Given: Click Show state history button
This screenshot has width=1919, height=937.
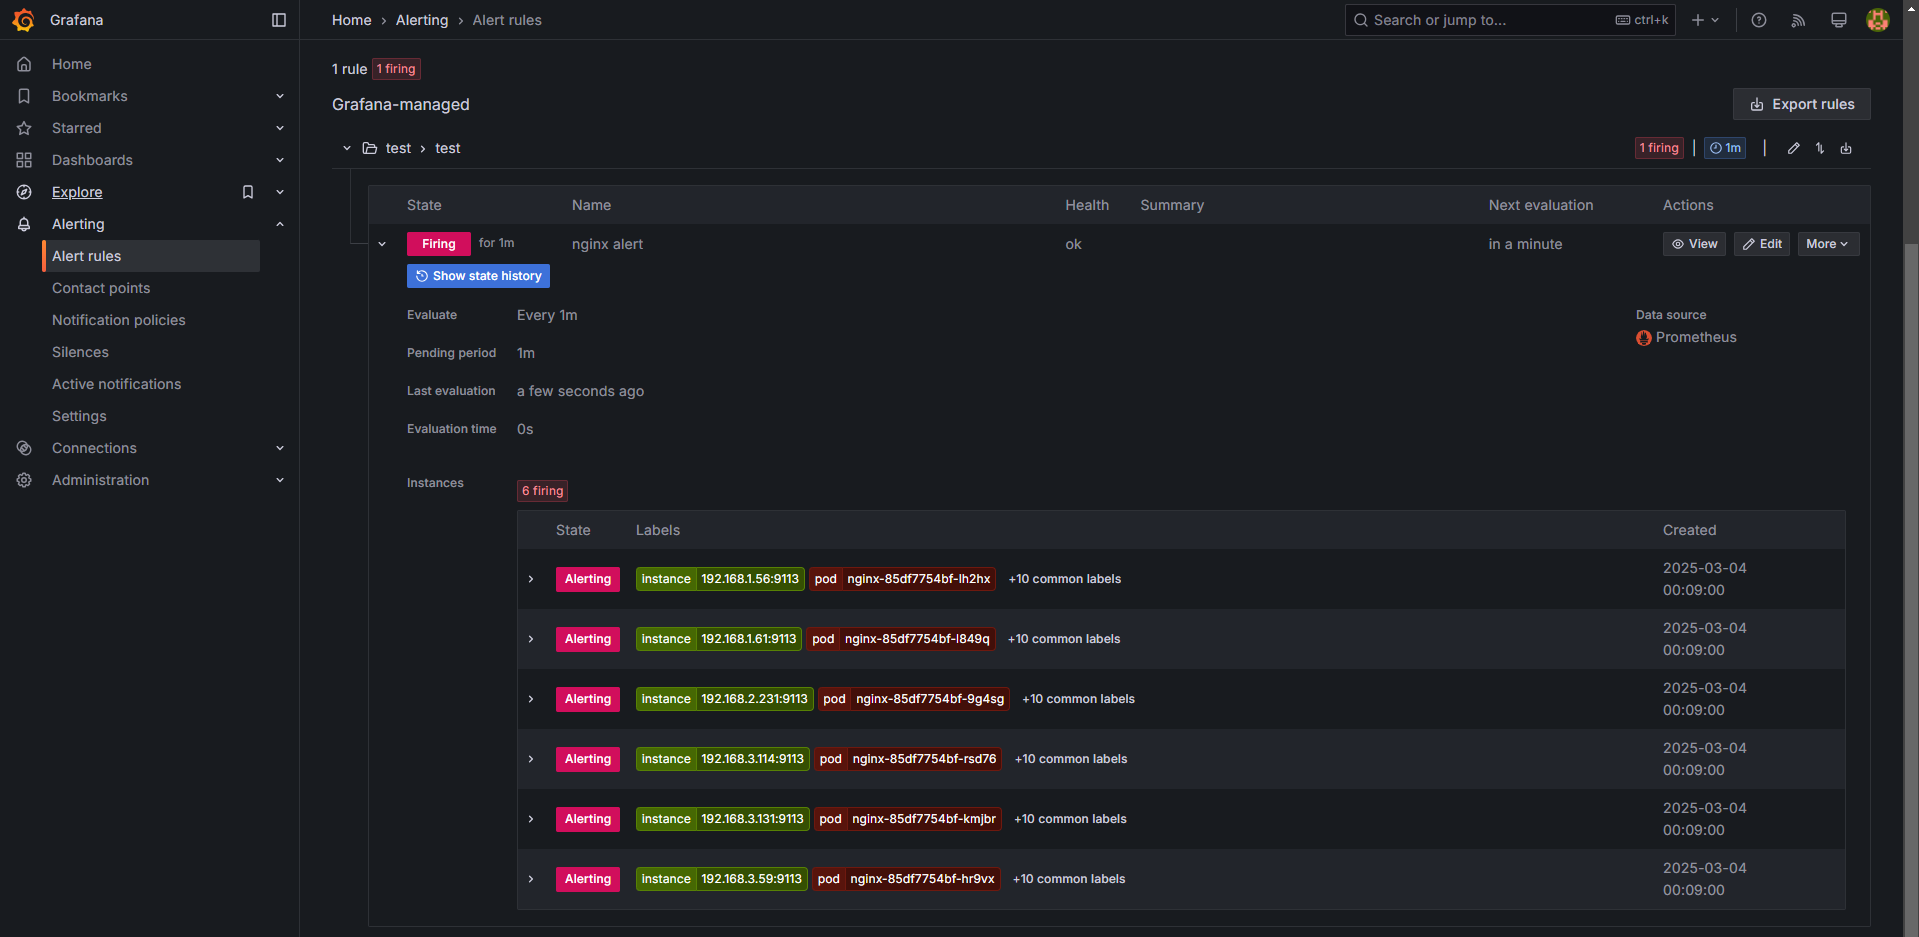Looking at the screenshot, I should click(478, 276).
